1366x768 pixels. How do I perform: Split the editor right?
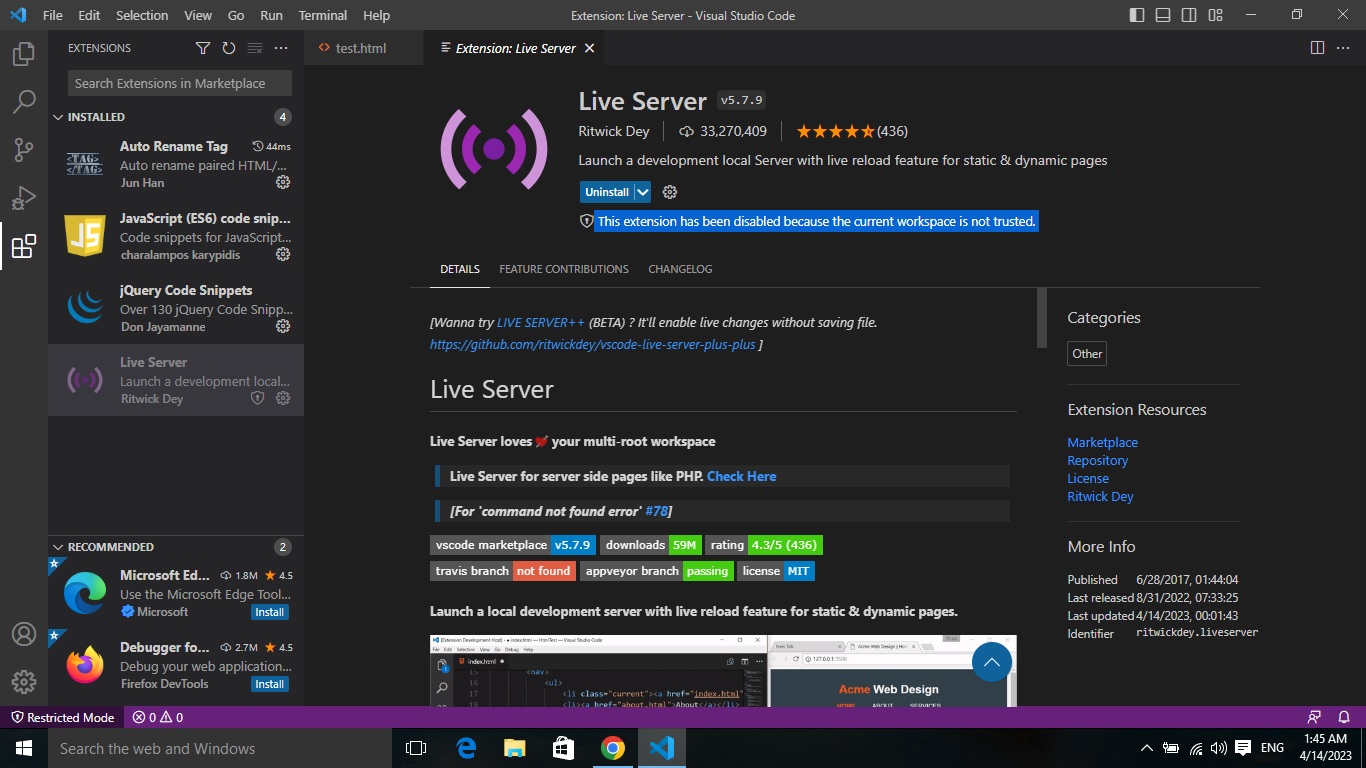point(1318,48)
